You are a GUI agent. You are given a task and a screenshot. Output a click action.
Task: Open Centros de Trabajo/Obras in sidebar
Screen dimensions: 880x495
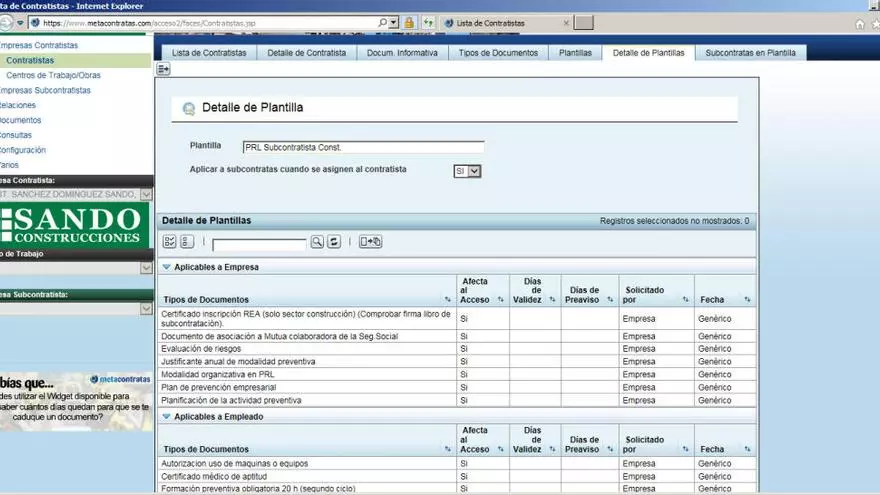[x=53, y=75]
